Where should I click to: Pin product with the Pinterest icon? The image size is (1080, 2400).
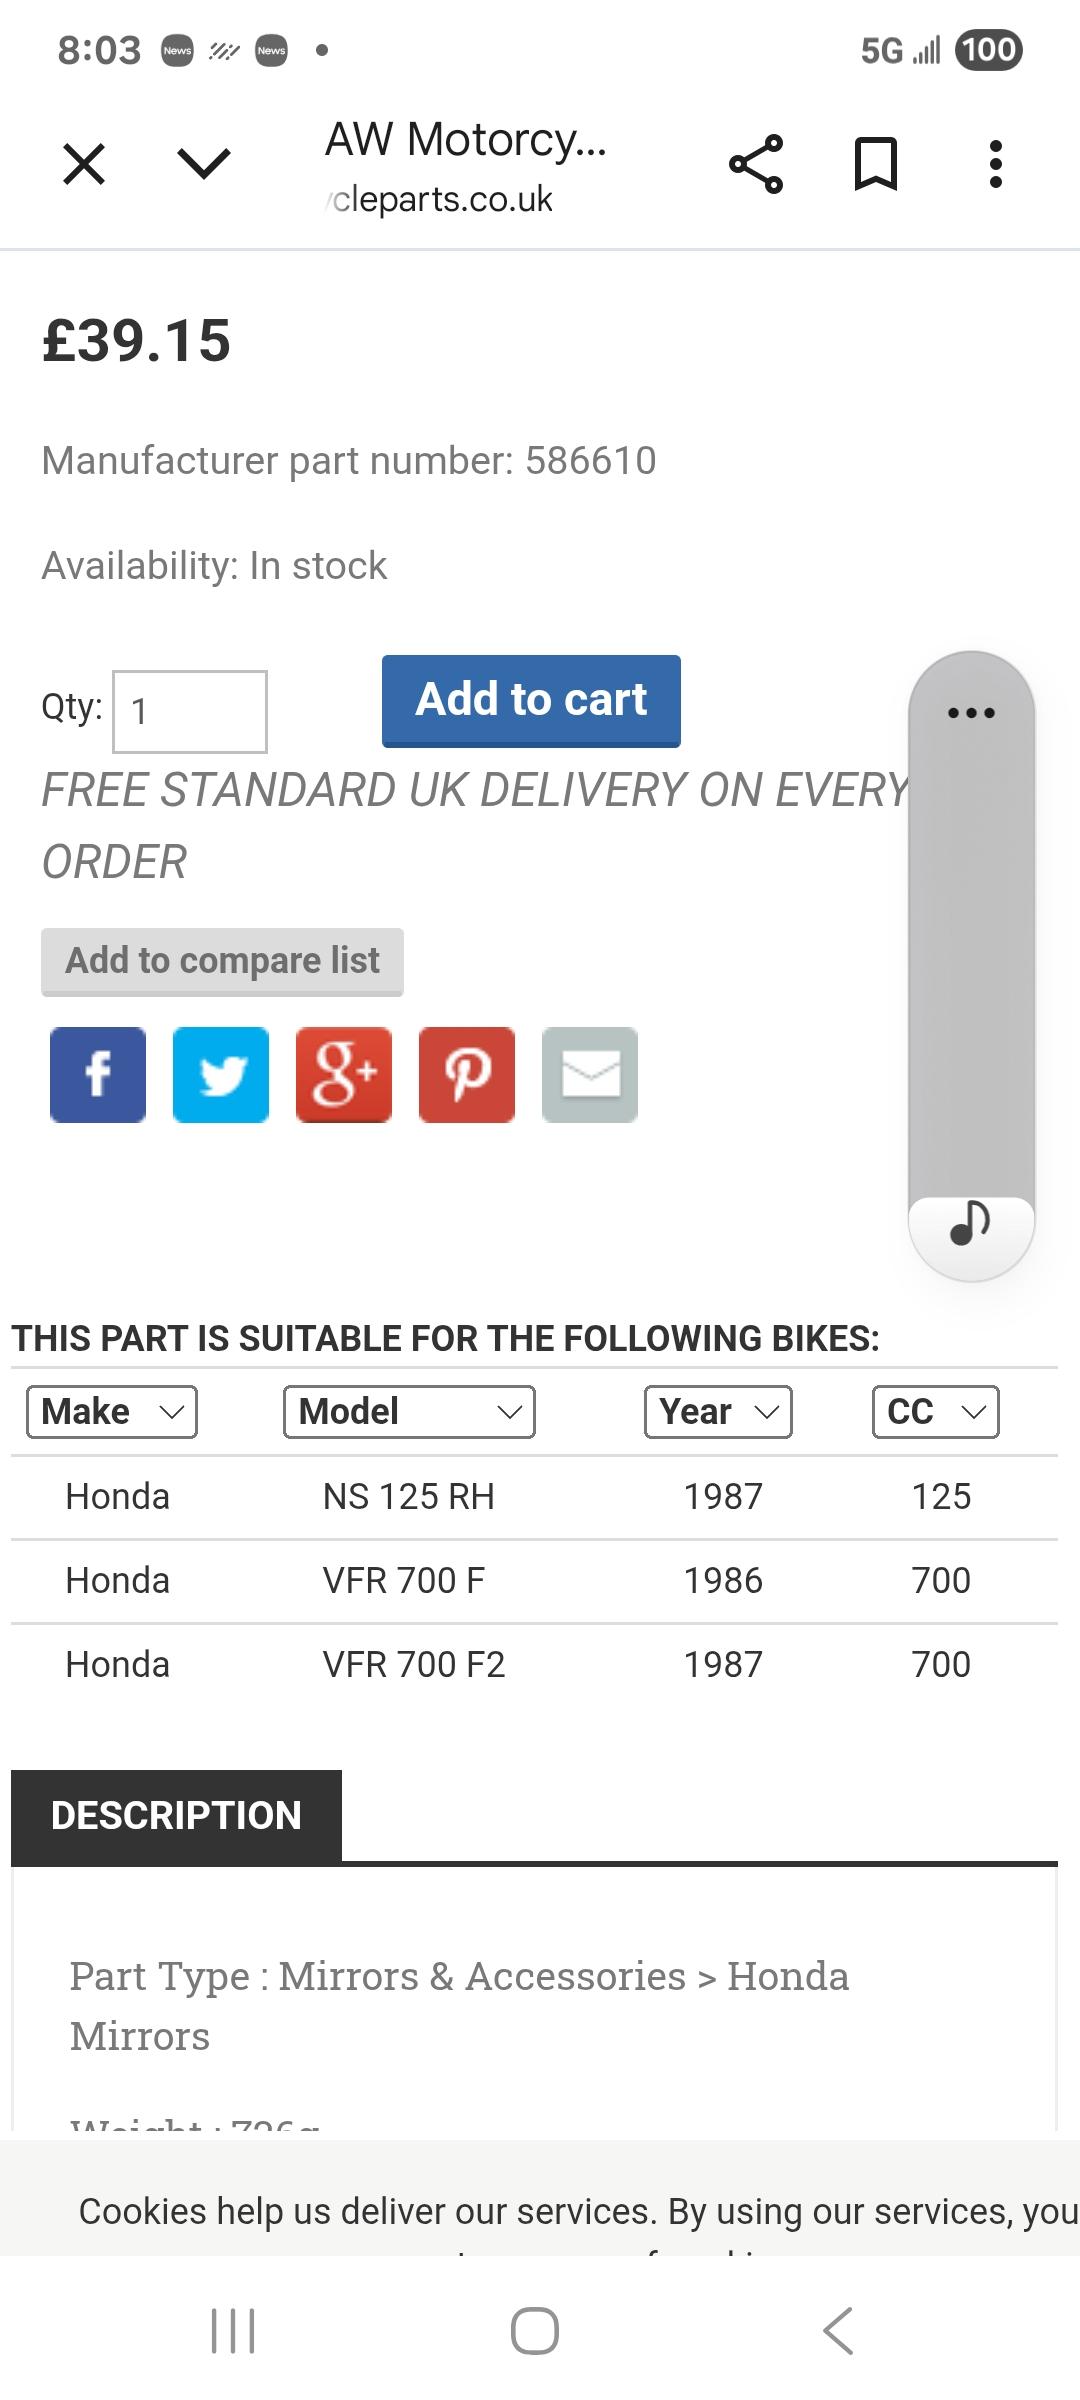(467, 1075)
